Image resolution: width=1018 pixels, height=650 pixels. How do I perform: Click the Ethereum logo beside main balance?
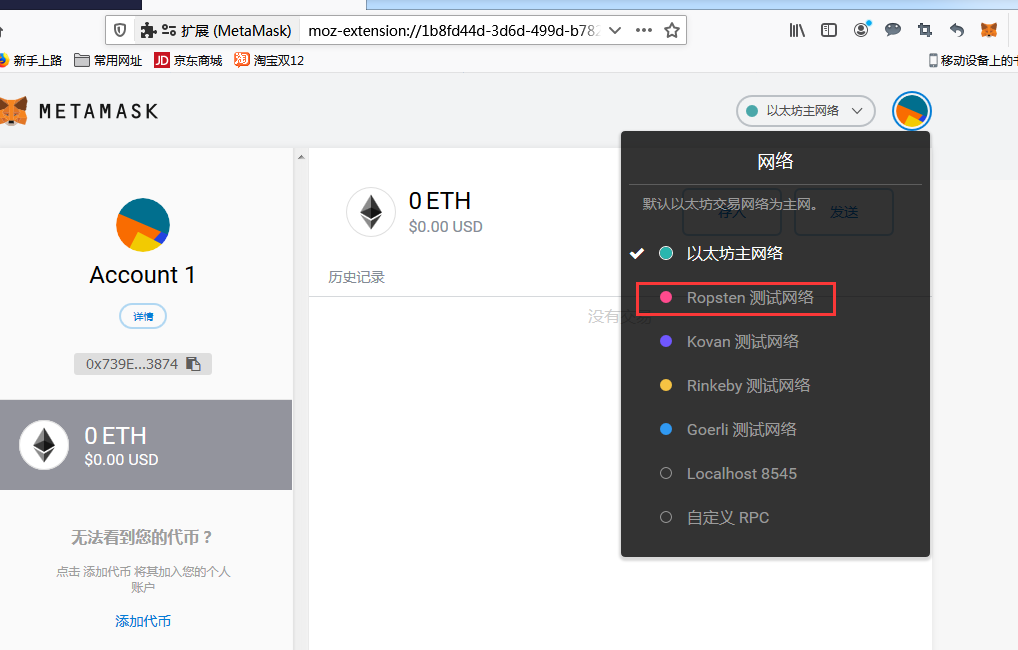pyautogui.click(x=371, y=212)
